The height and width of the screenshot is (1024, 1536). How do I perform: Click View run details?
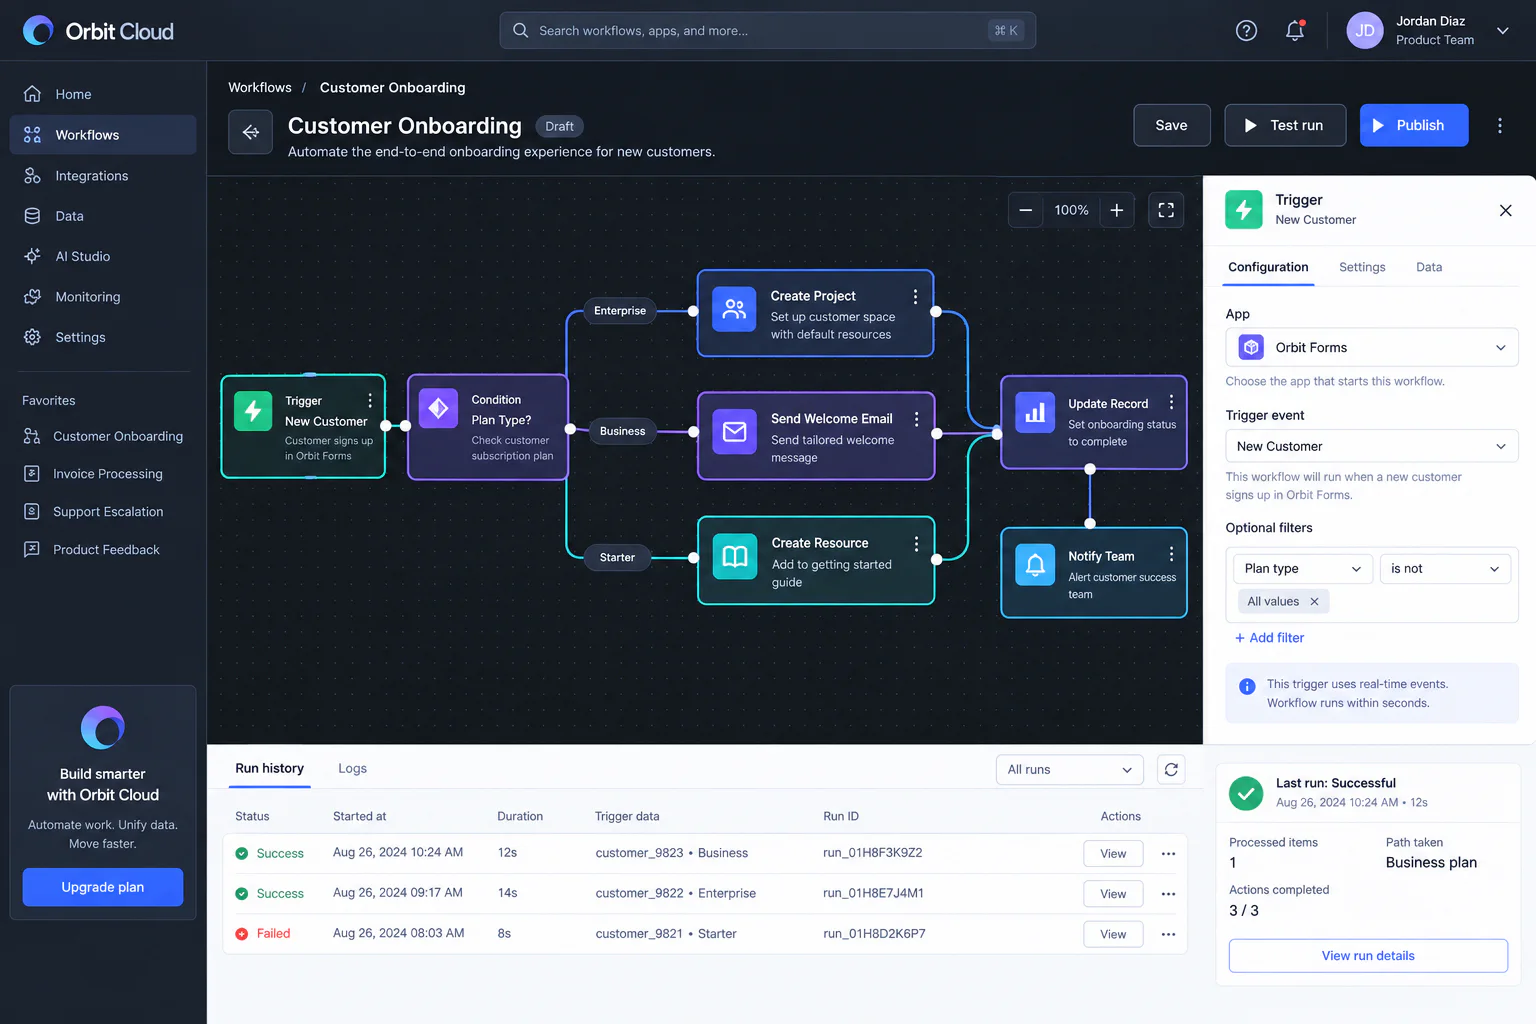[x=1368, y=956]
